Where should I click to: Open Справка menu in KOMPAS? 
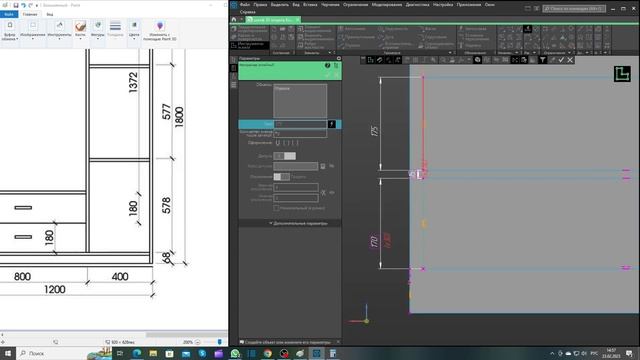[248, 12]
